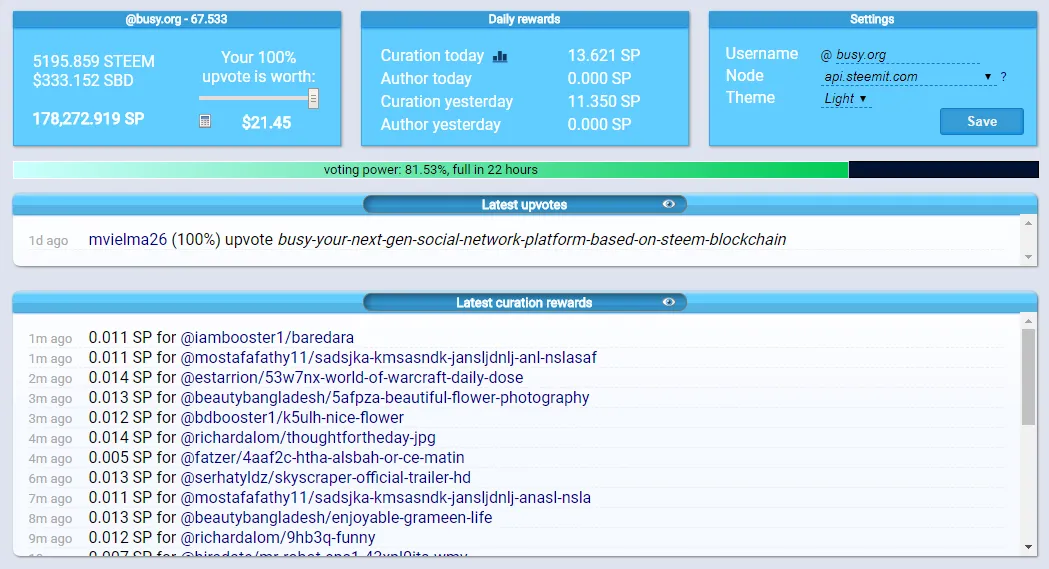The width and height of the screenshot is (1049, 569).
Task: Click the Settings panel title
Action: (872, 19)
